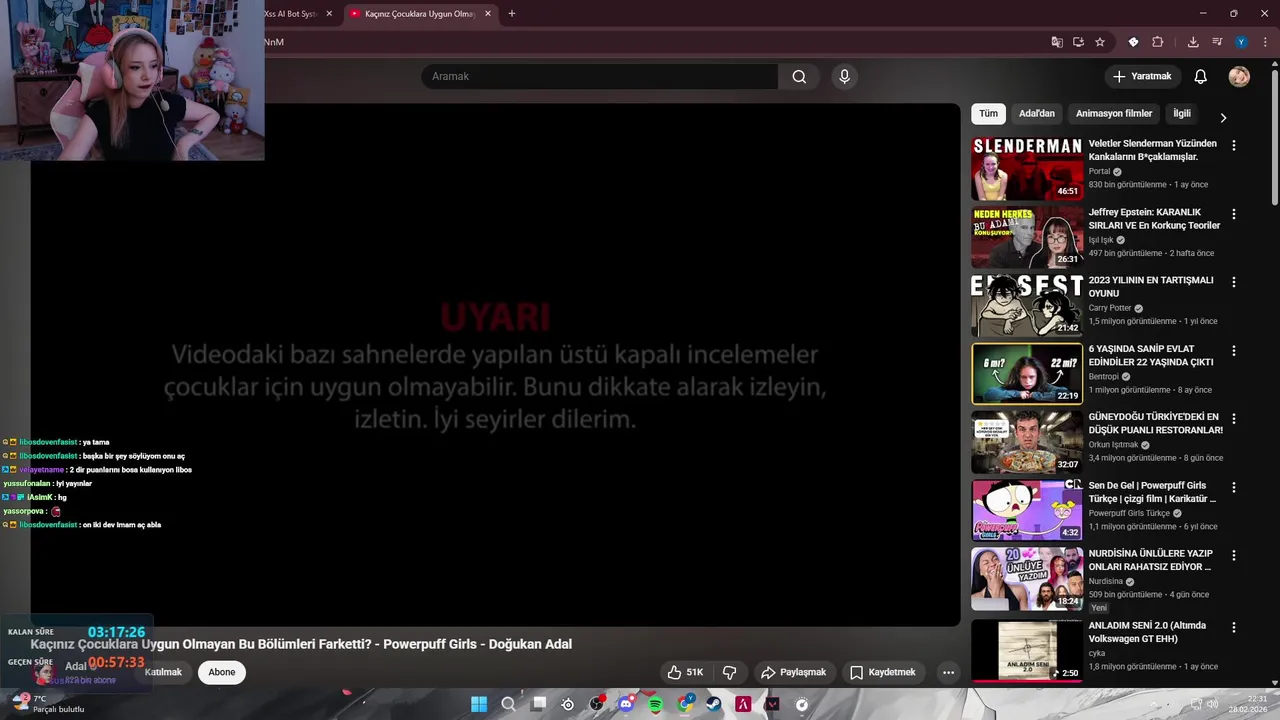1280x720 pixels.
Task: Open the Nurdisina video thumbnail
Action: click(1027, 578)
